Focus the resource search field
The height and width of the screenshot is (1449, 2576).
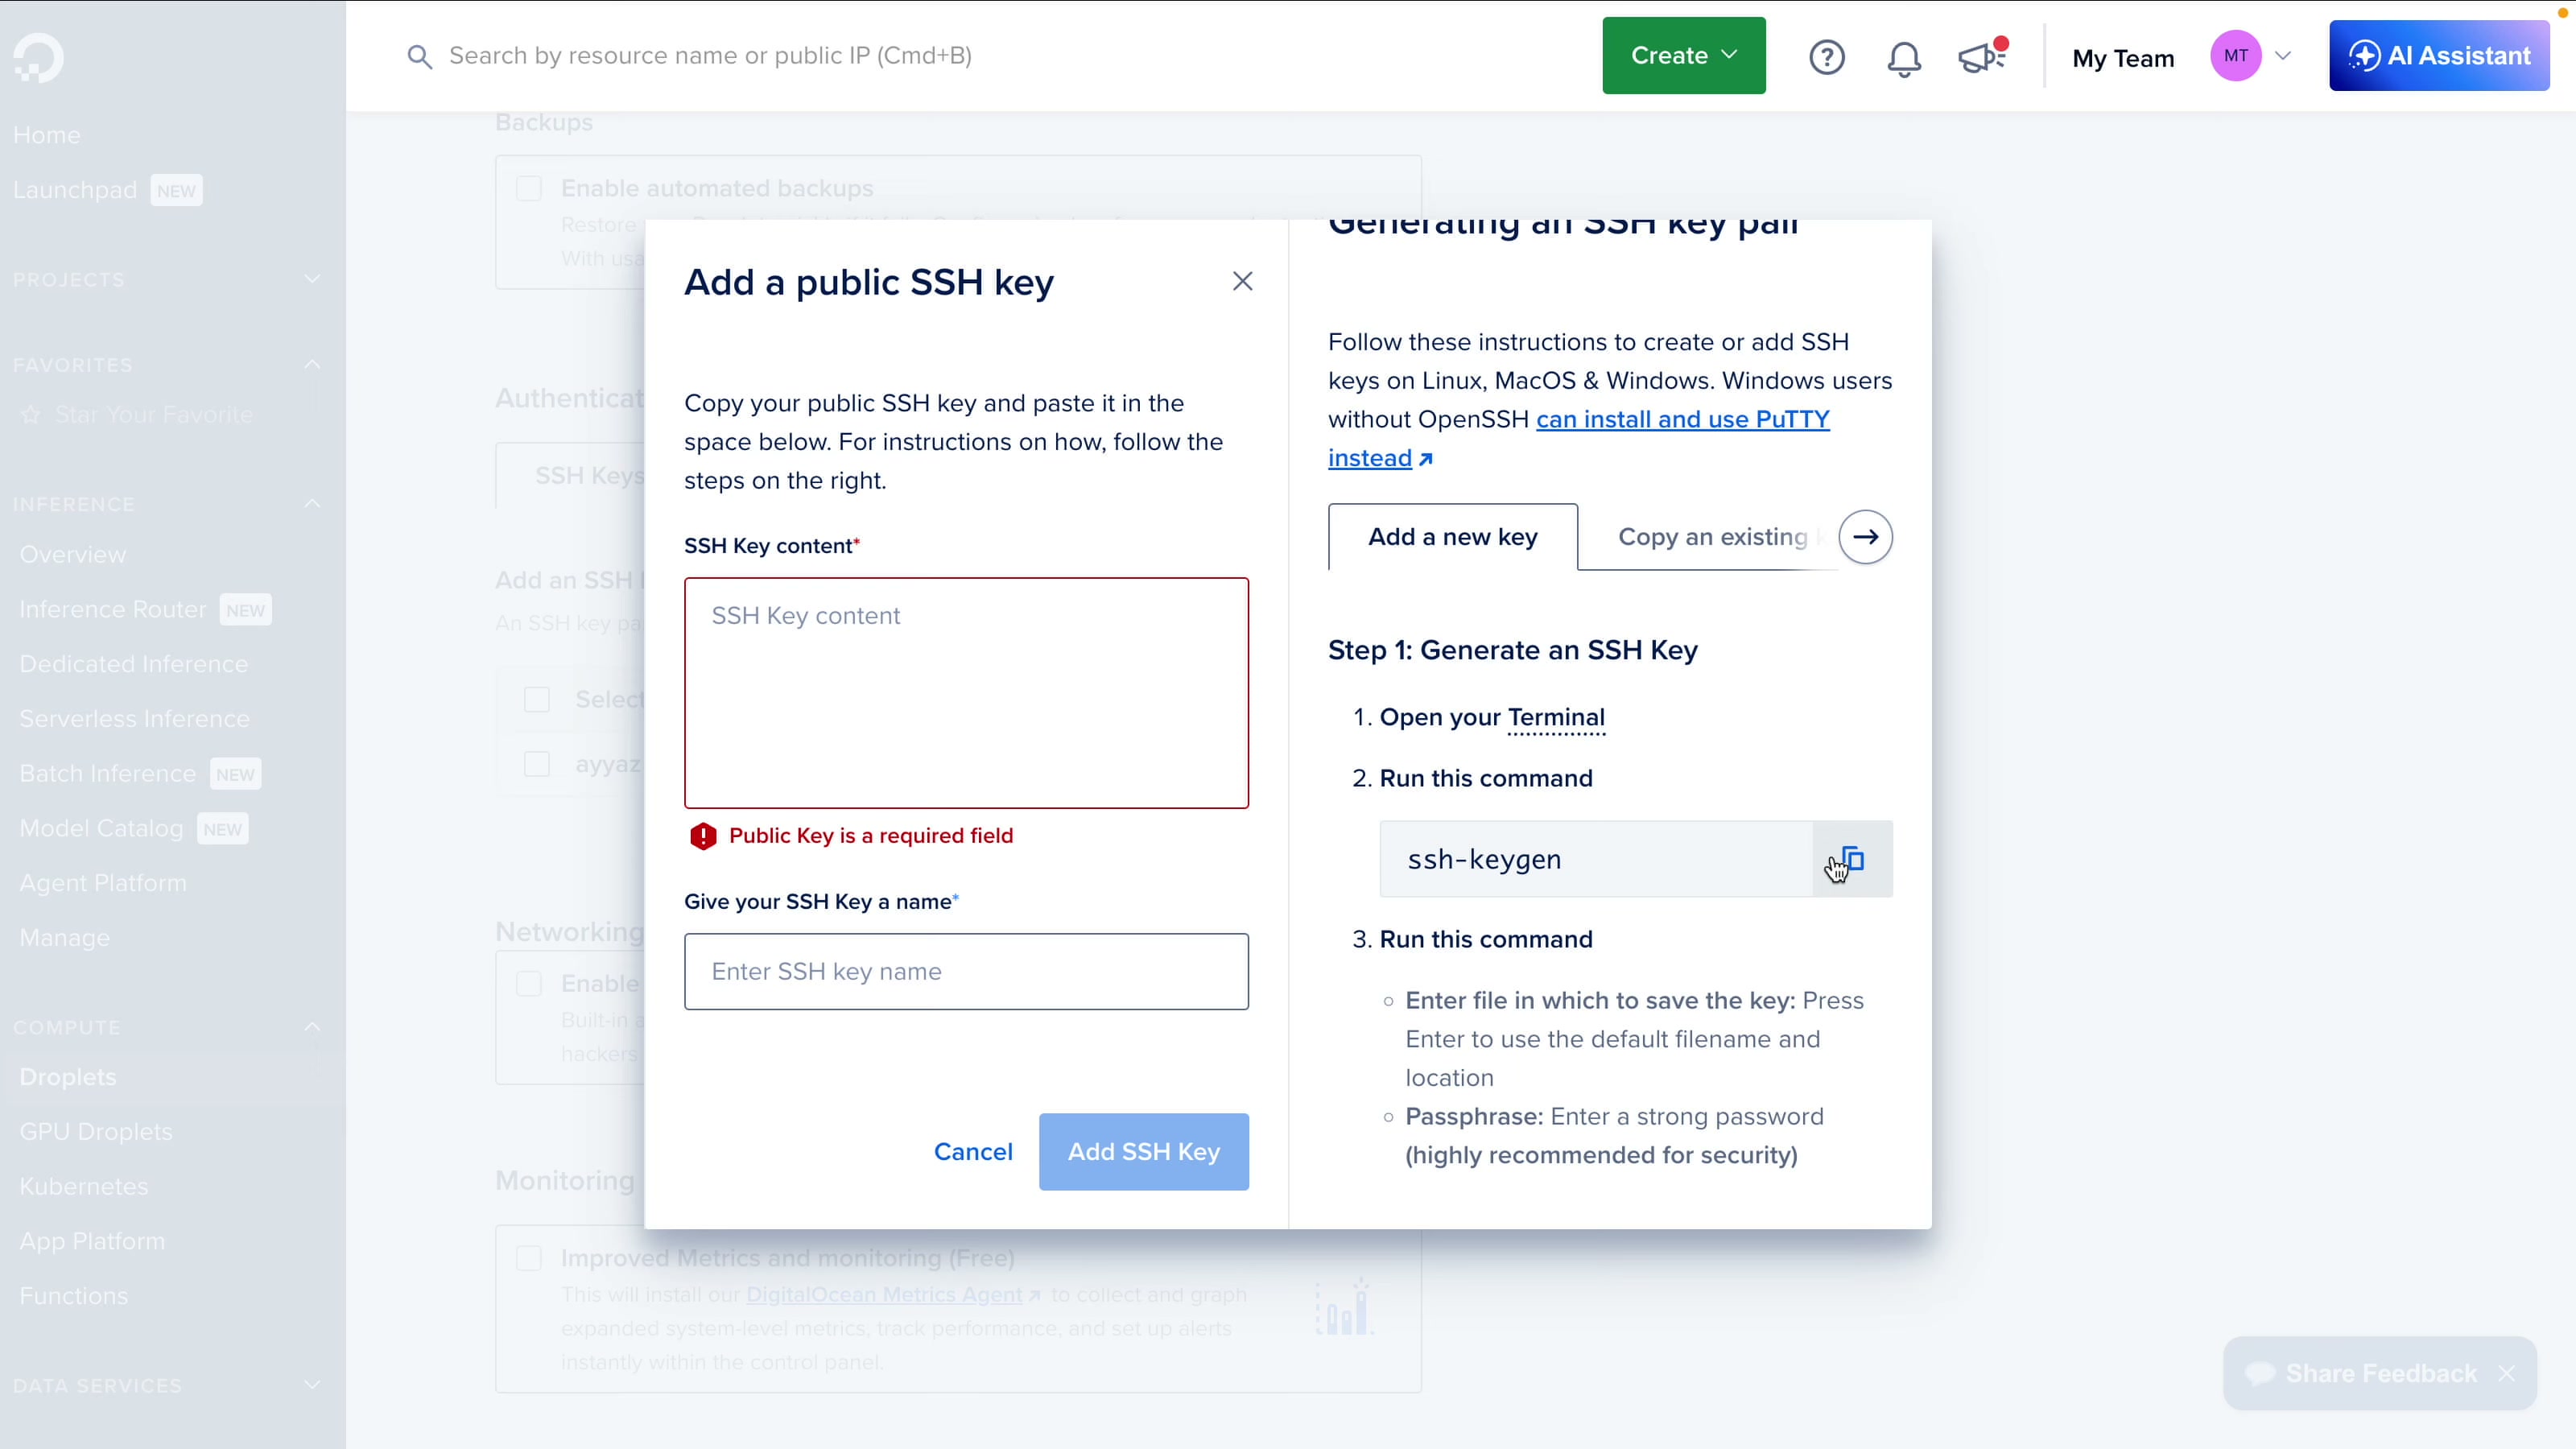(x=710, y=56)
